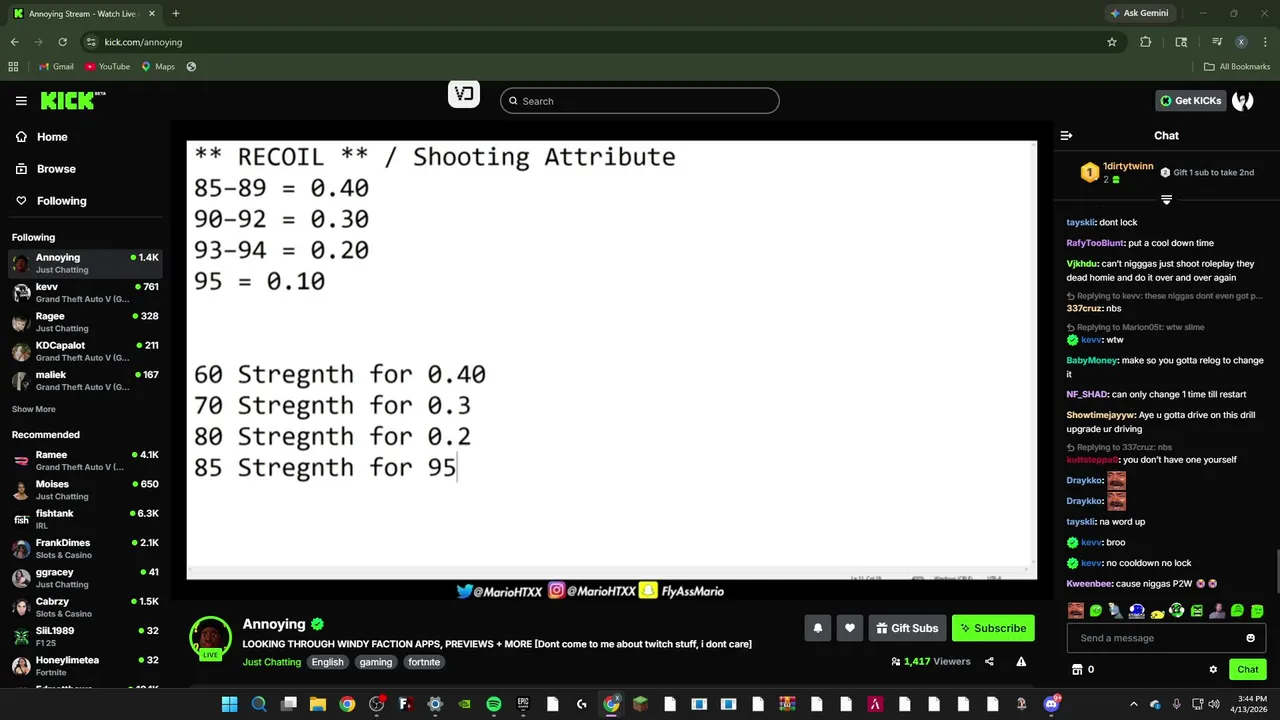
Task: Click the Gift Subs button
Action: (907, 628)
